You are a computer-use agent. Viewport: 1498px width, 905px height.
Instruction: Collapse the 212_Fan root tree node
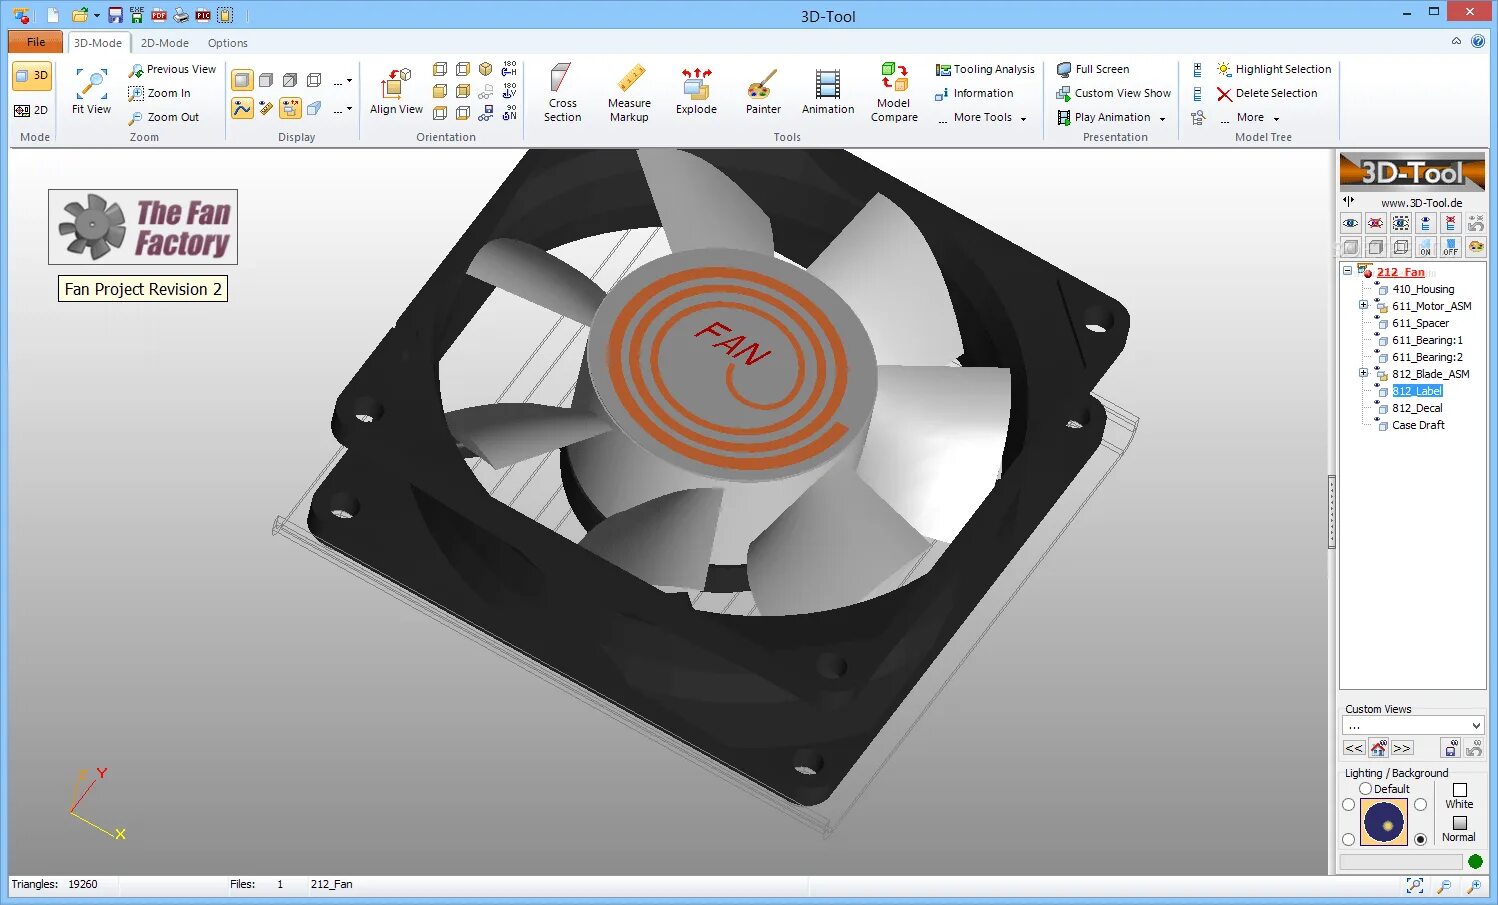1347,271
